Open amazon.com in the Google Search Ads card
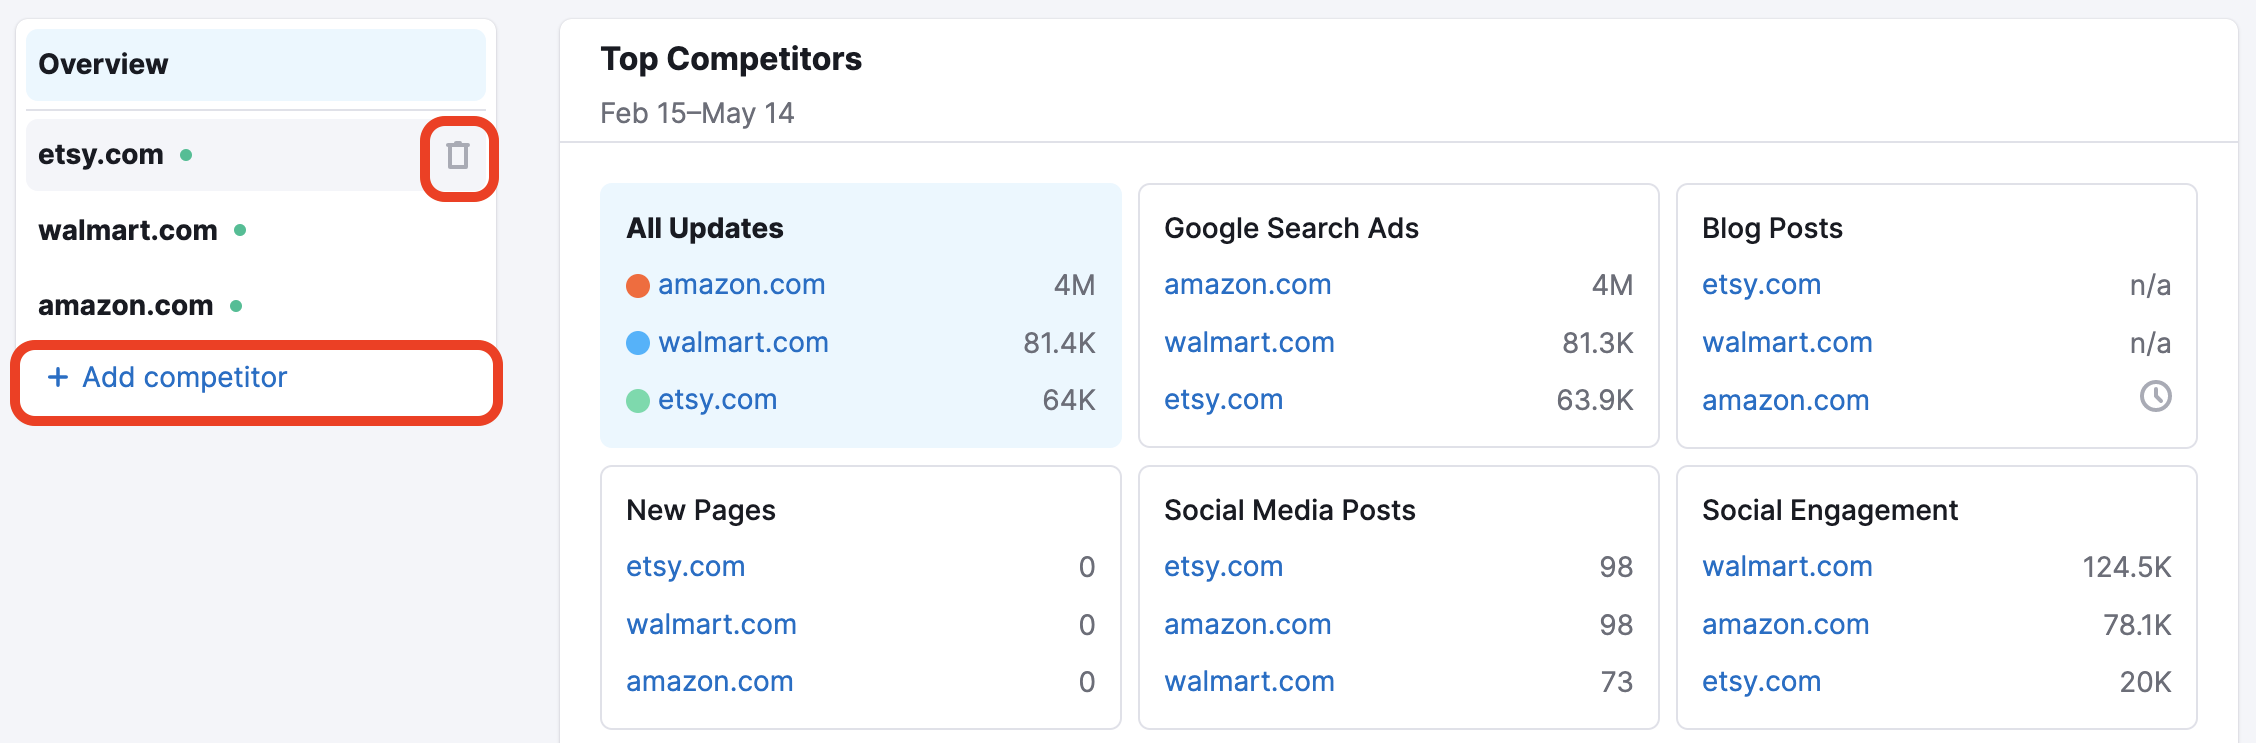This screenshot has height=743, width=2256. [x=1247, y=284]
